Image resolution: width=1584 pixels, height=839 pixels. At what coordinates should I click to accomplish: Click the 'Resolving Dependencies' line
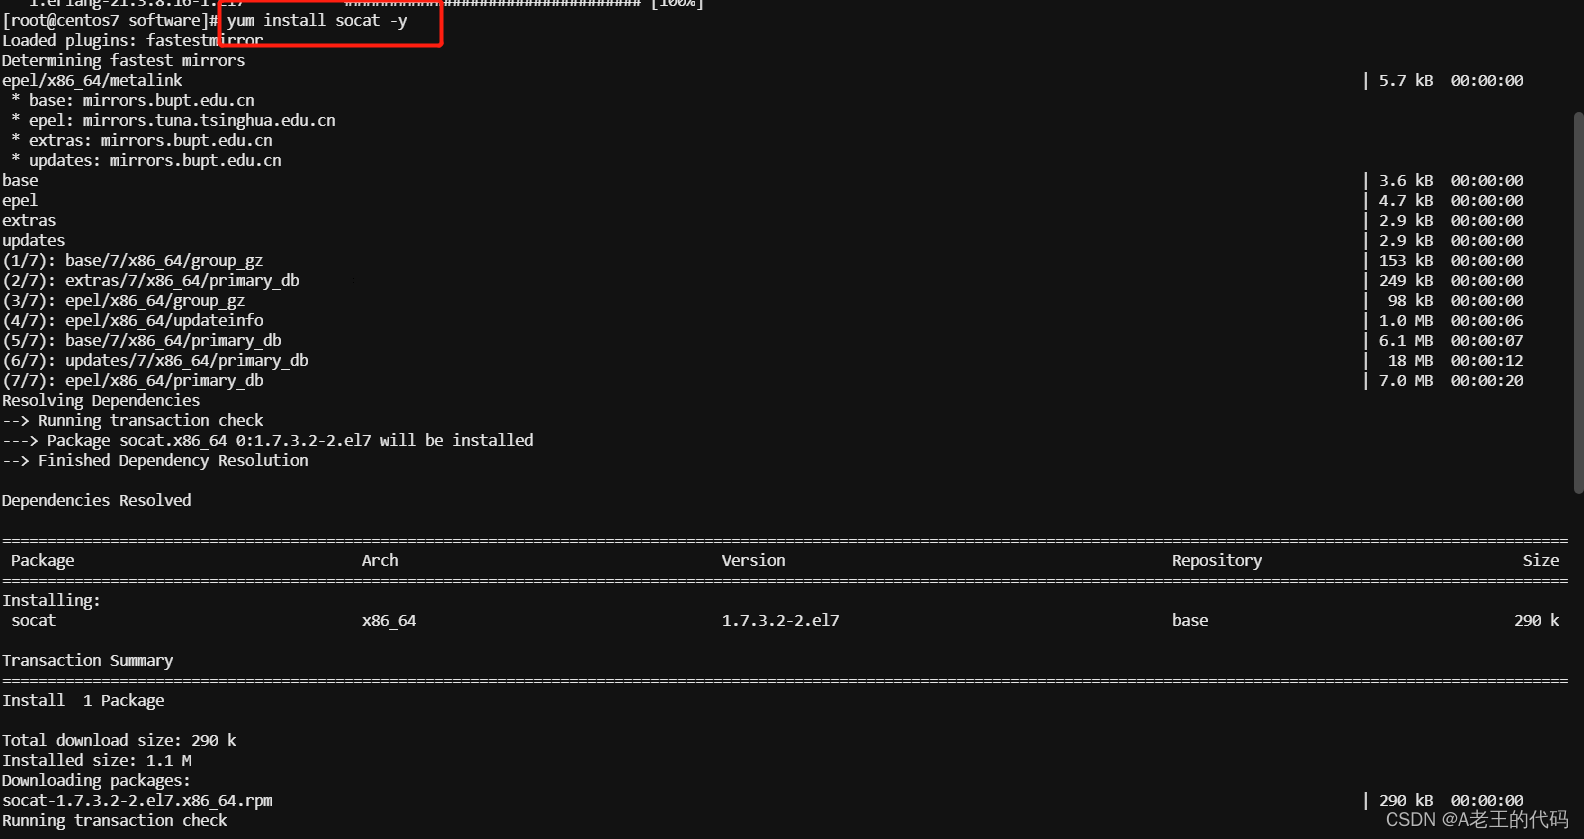pos(101,400)
